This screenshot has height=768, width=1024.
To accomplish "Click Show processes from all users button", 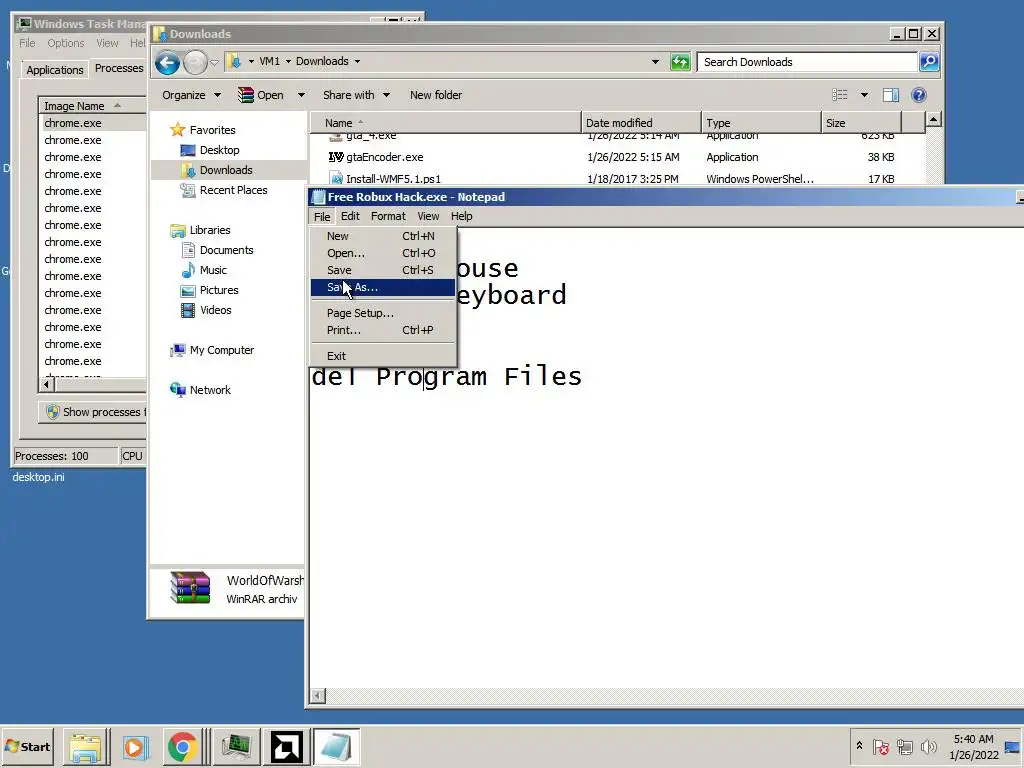I will 93,412.
